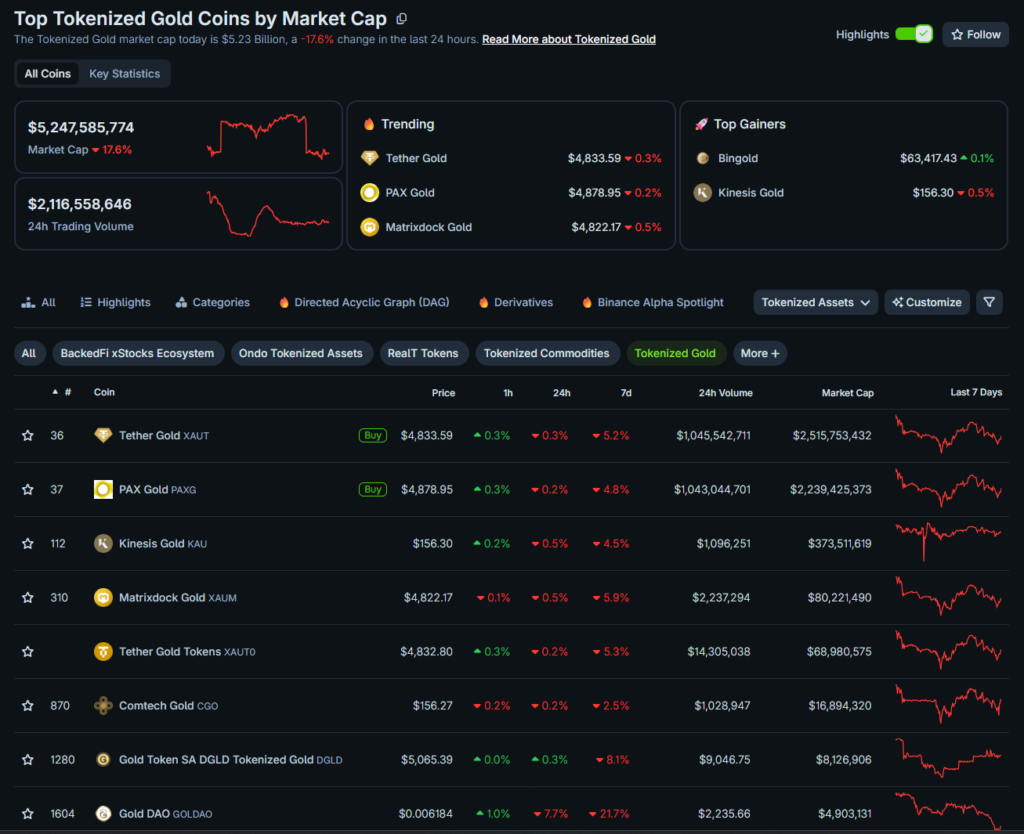Viewport: 1024px width, 834px height.
Task: Click the Follow button
Action: click(x=975, y=34)
